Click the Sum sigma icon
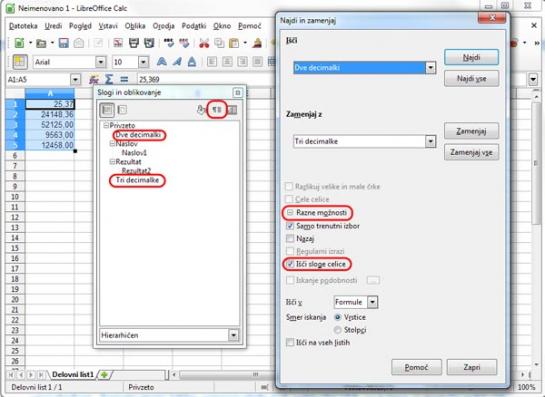The image size is (545, 397). click(x=109, y=80)
